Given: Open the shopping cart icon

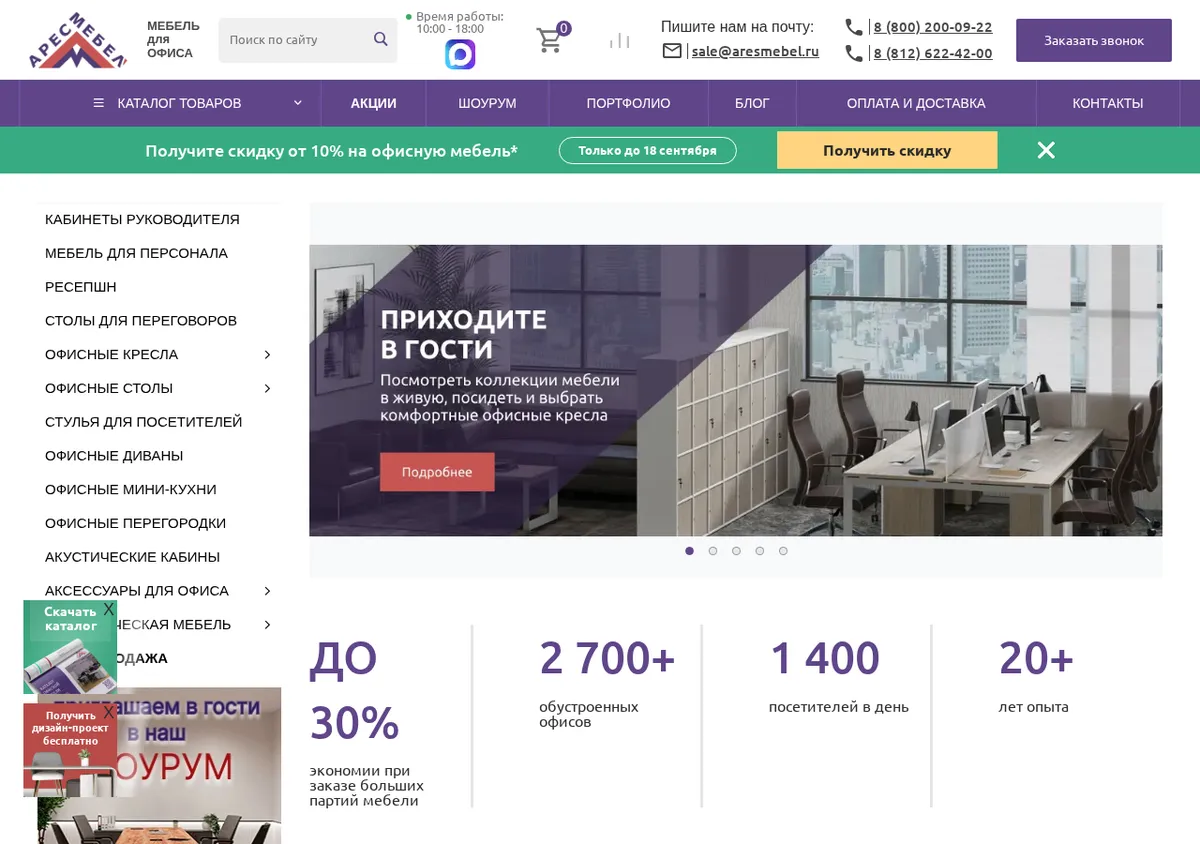Looking at the screenshot, I should click(549, 40).
